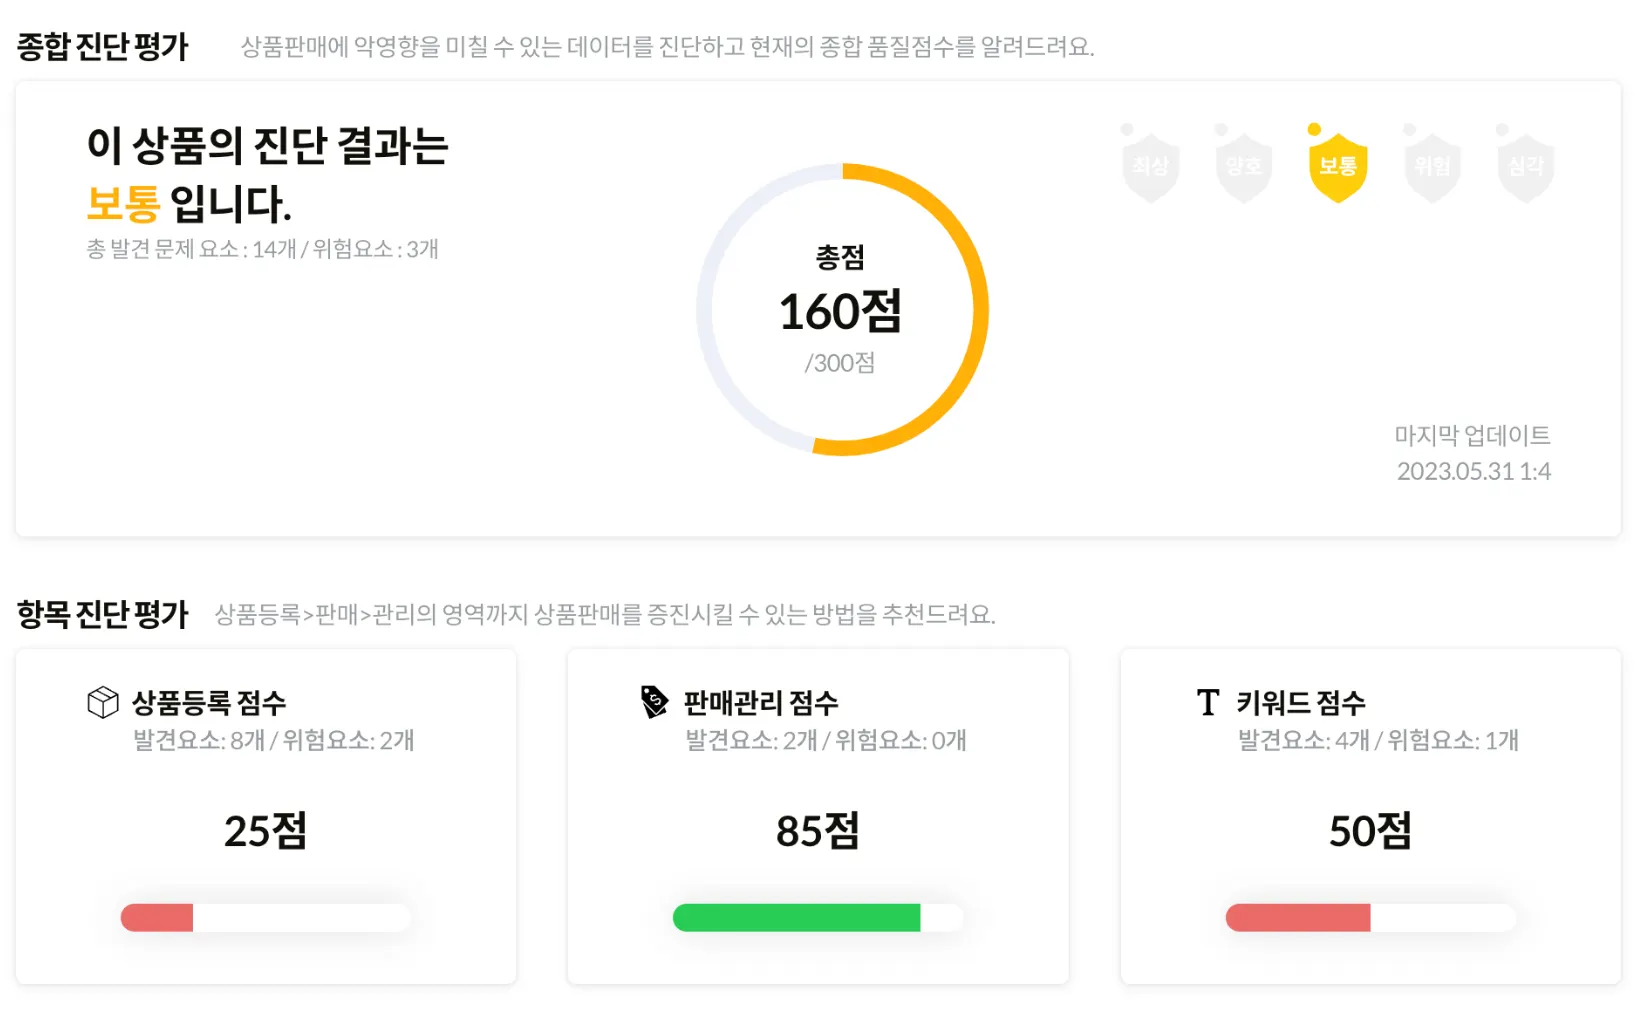Click the 위험 shield badge
The height and width of the screenshot is (1024, 1643).
[1432, 167]
